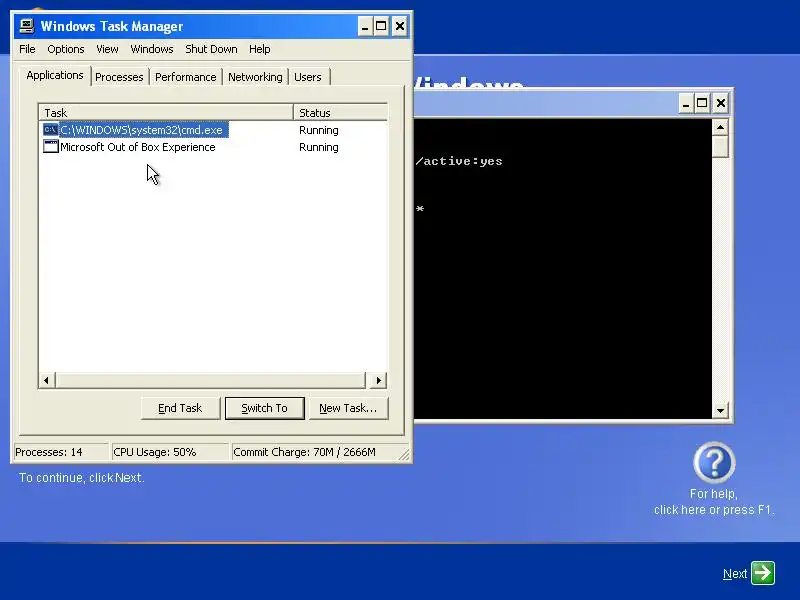Maximize the Task Manager window
The image size is (800, 600).
coord(381,26)
